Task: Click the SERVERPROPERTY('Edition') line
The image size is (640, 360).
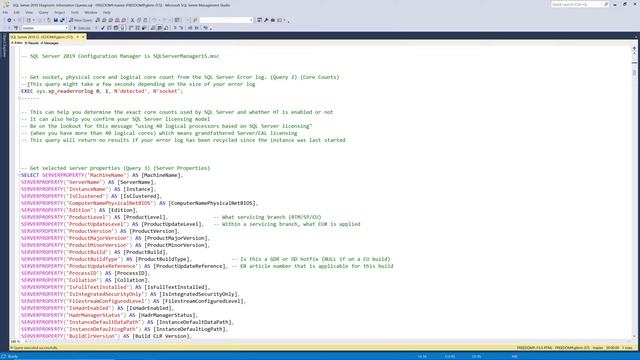Action: coord(80,210)
